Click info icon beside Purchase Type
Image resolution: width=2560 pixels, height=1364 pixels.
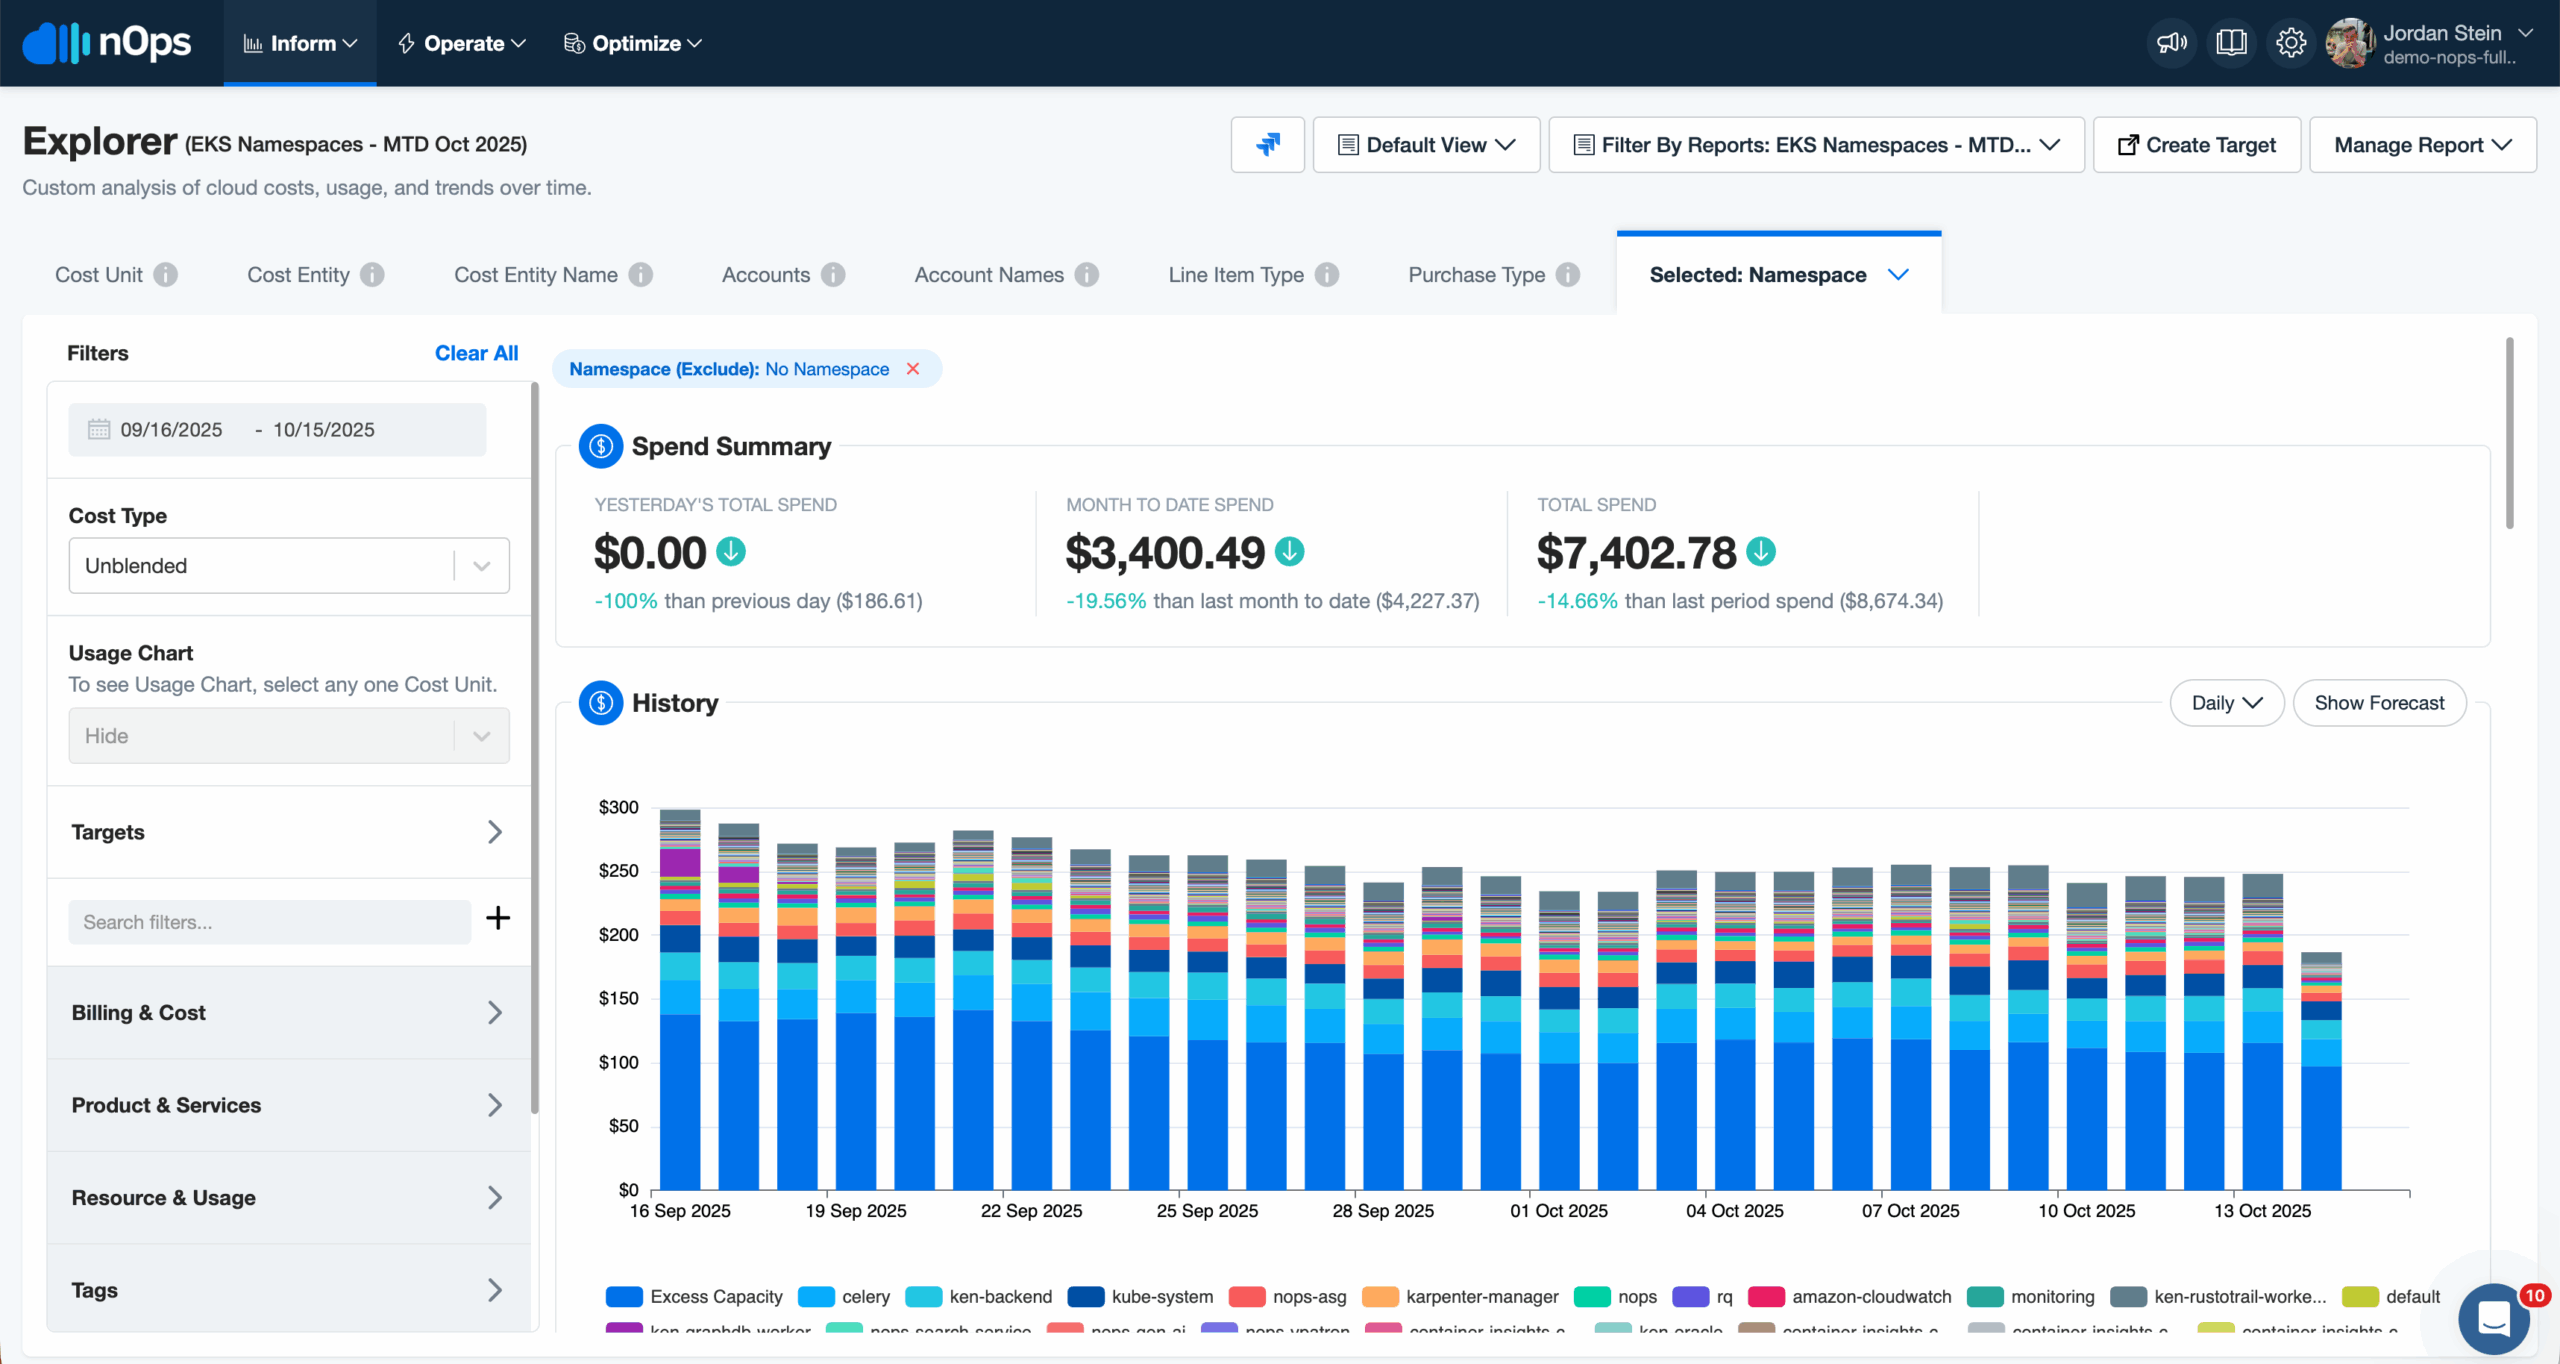coord(1568,275)
